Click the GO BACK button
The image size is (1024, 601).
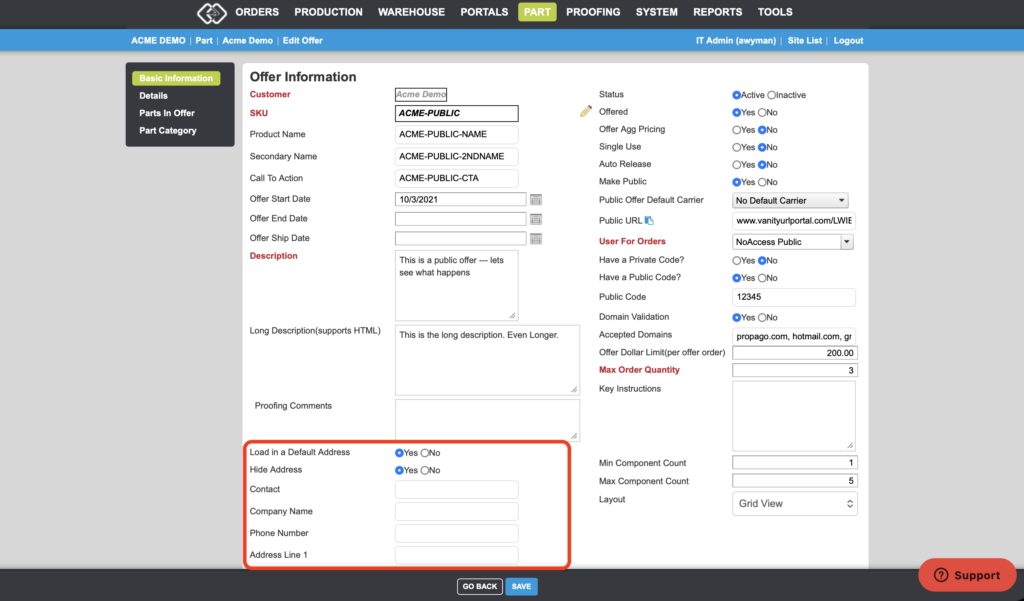point(480,587)
